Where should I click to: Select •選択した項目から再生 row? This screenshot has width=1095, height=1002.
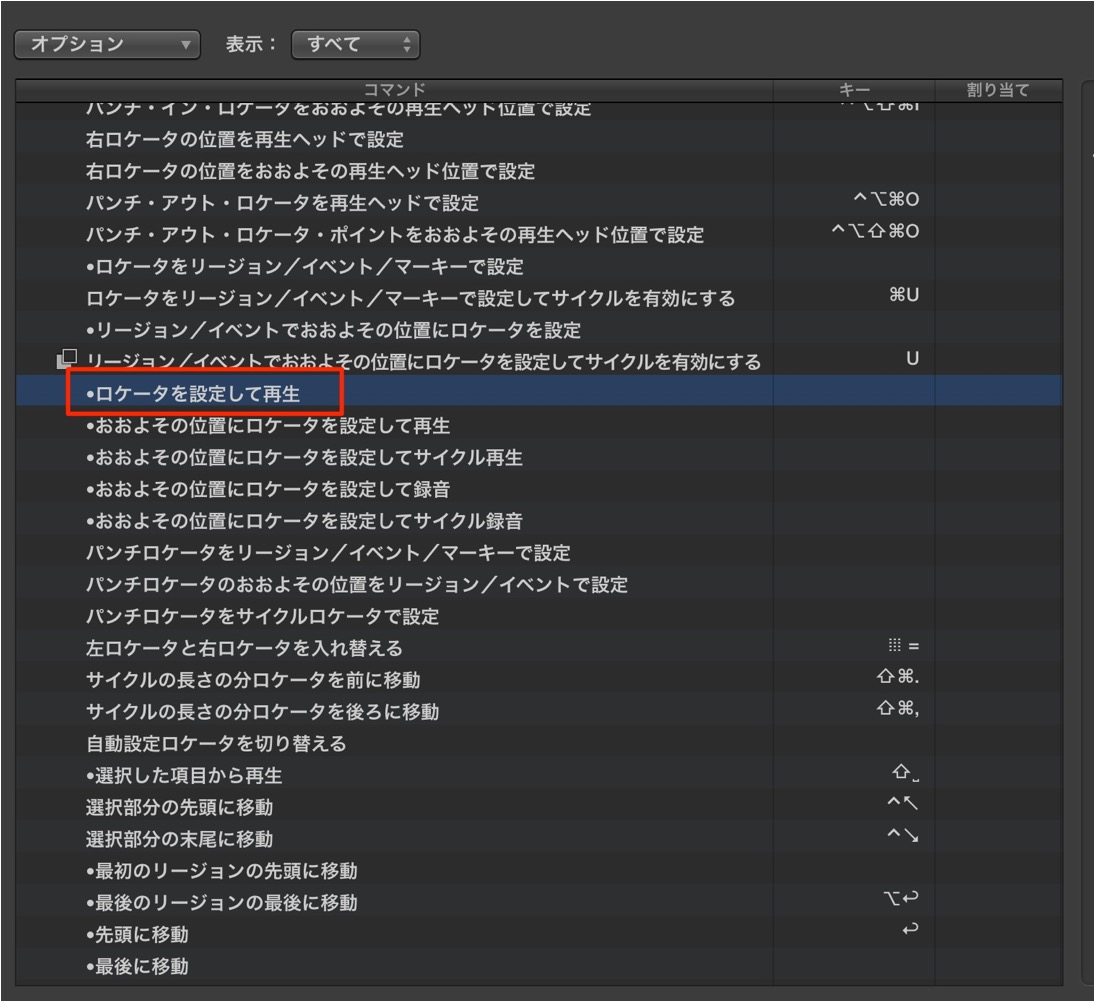[539, 775]
